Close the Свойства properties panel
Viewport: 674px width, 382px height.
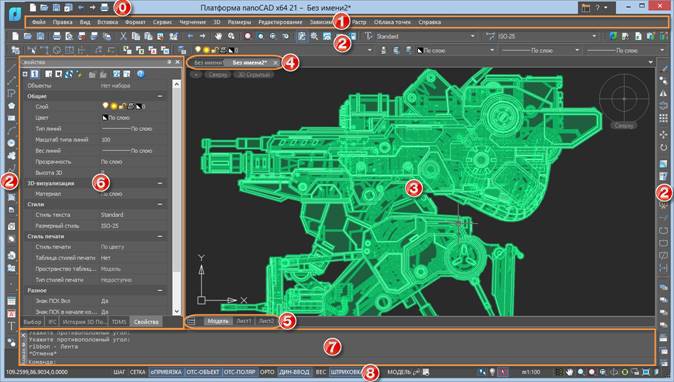pyautogui.click(x=178, y=62)
